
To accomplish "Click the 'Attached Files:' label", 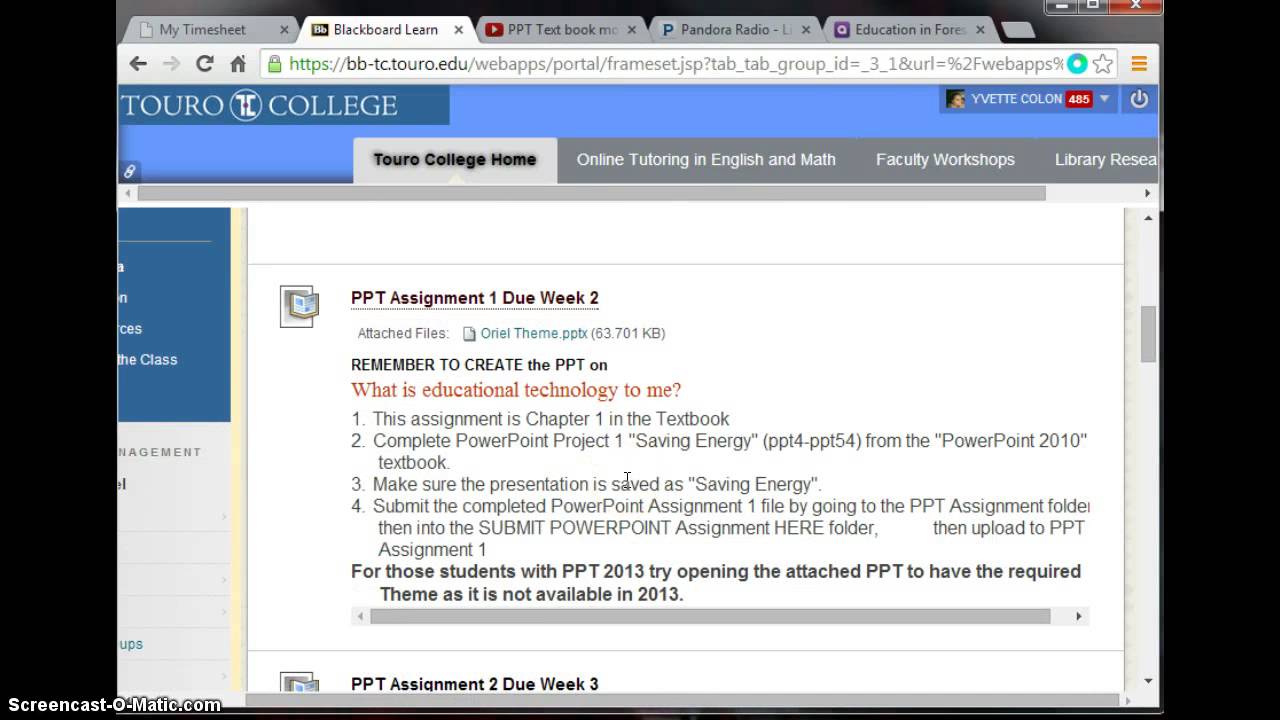I will [x=403, y=334].
